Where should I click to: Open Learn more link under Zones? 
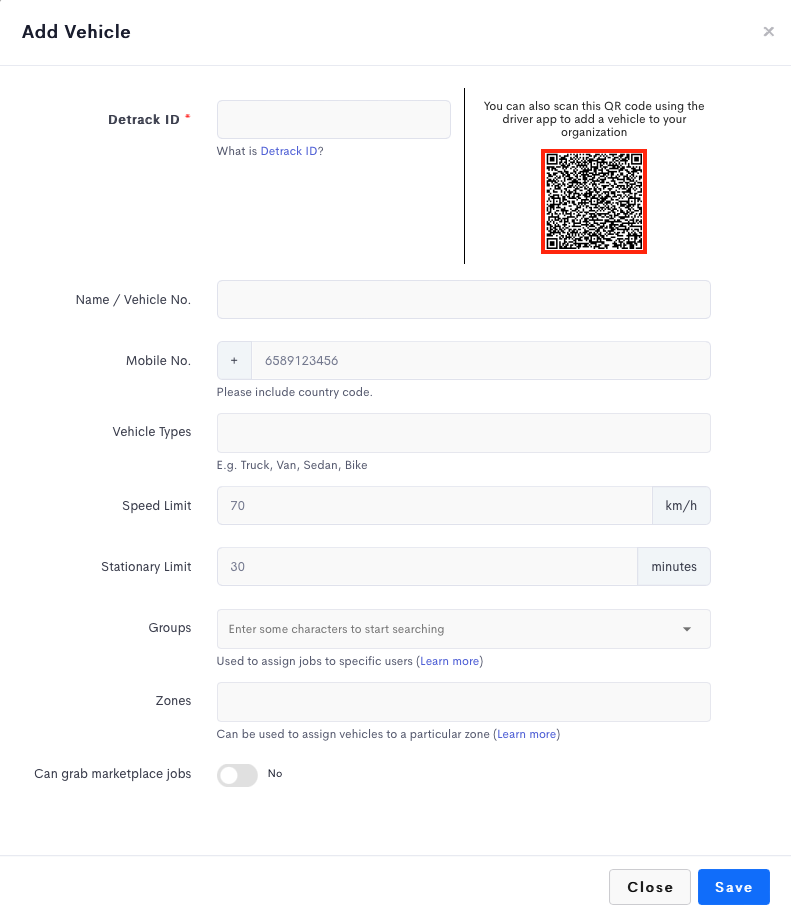pos(527,734)
